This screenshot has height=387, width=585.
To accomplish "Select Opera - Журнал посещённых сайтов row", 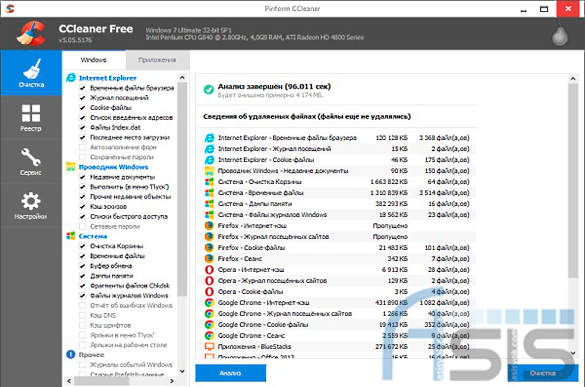I will pyautogui.click(x=337, y=281).
